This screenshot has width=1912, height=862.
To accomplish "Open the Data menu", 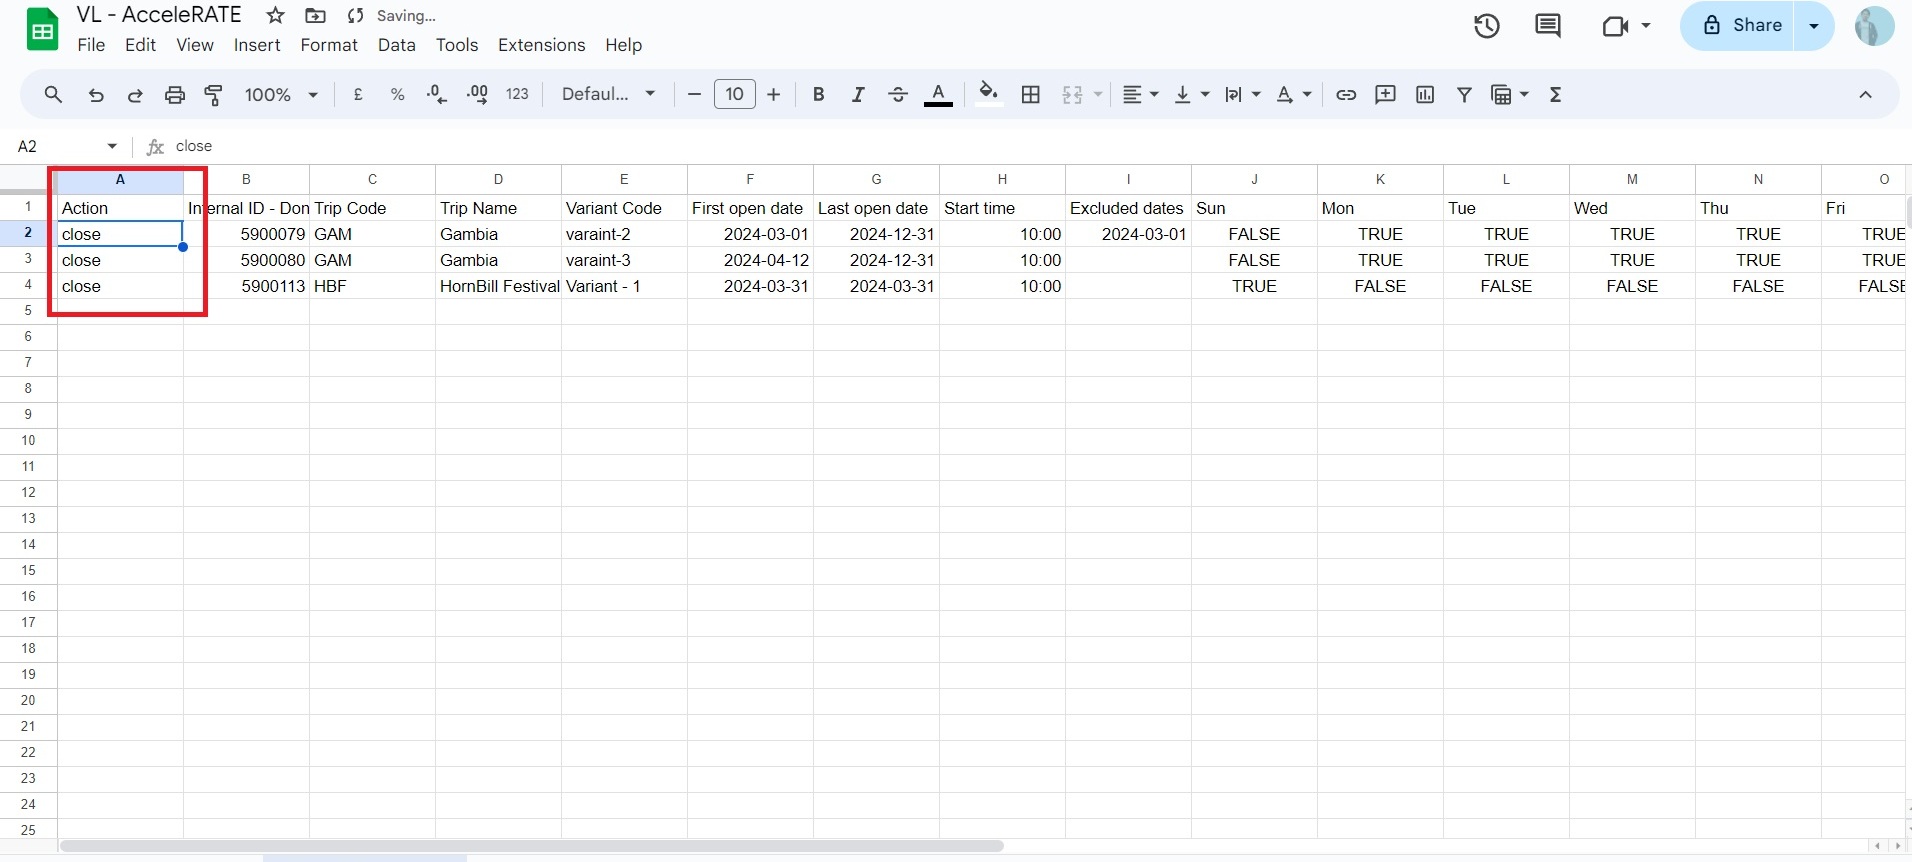I will tap(396, 45).
